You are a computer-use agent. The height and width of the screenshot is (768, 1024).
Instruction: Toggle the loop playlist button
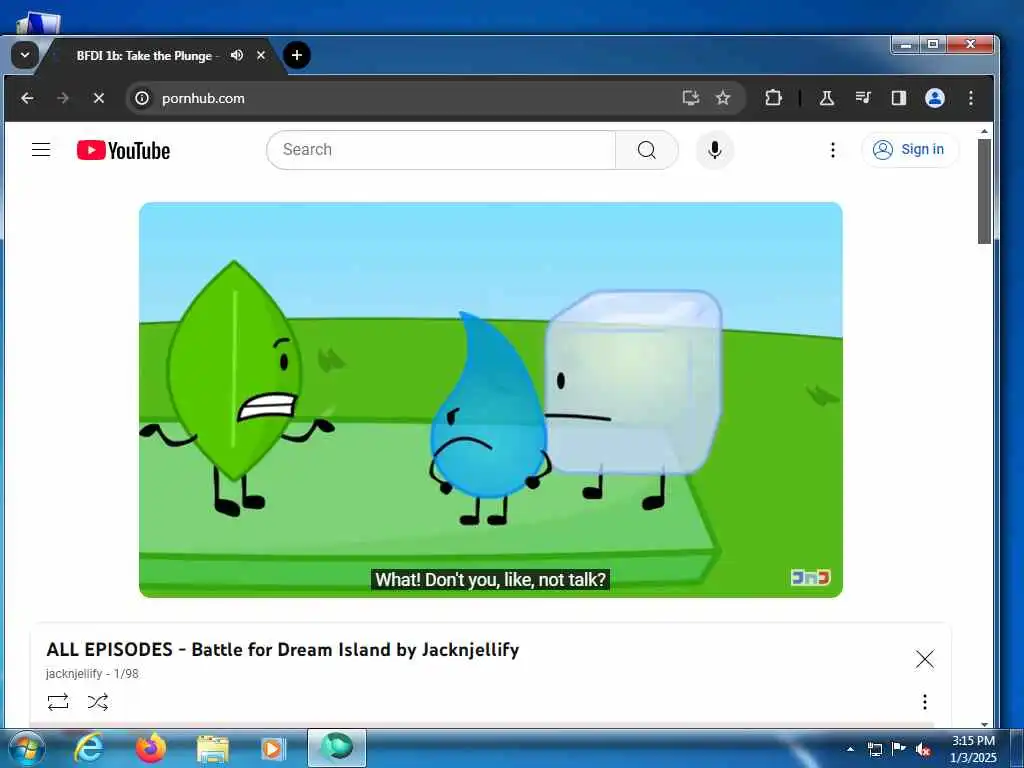coord(57,702)
